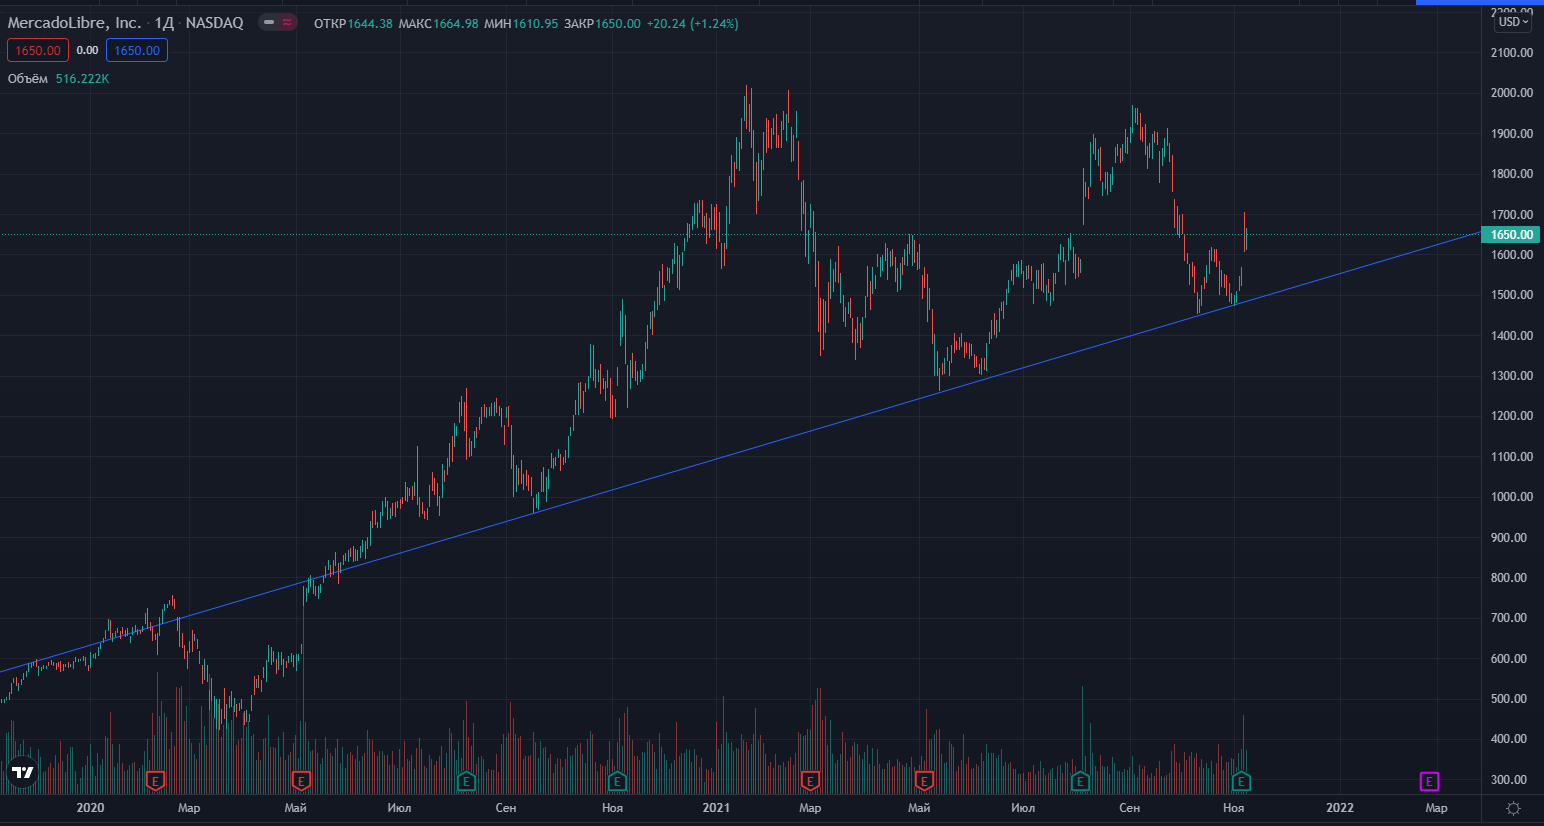Image resolution: width=1544 pixels, height=826 pixels.
Task: Click the 2022 label on the time axis
Action: point(1340,808)
